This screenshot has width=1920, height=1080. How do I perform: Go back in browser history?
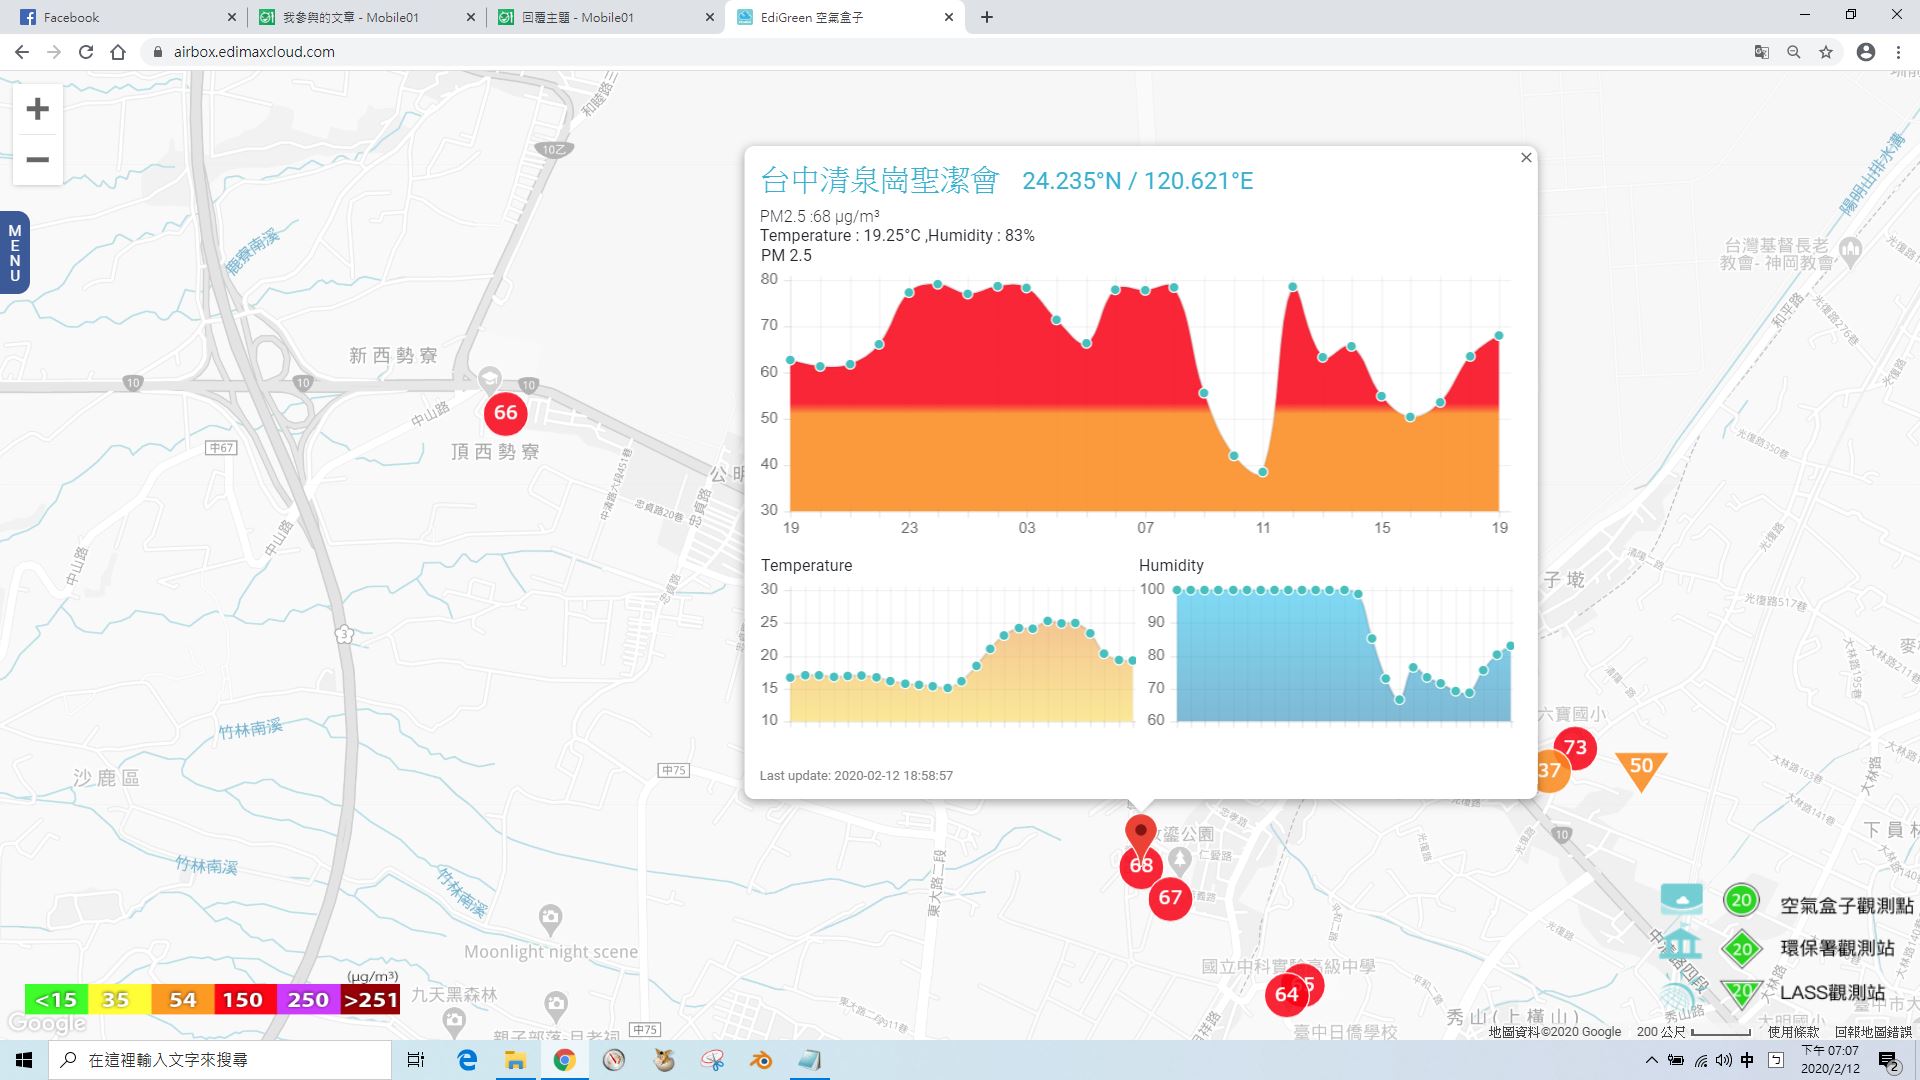pyautogui.click(x=22, y=52)
